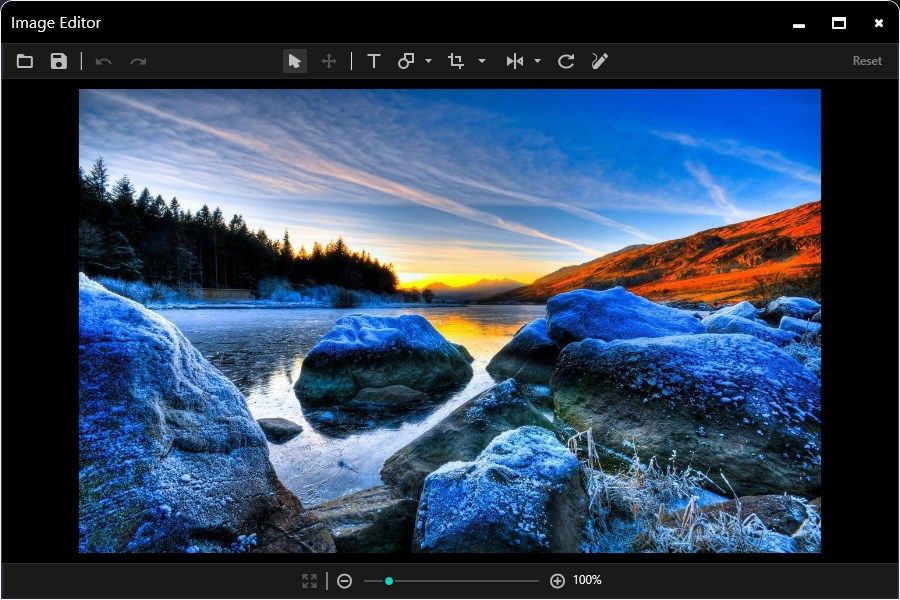Activate the pointer selection tool
Viewport: 900px width, 600px height.
coord(294,61)
